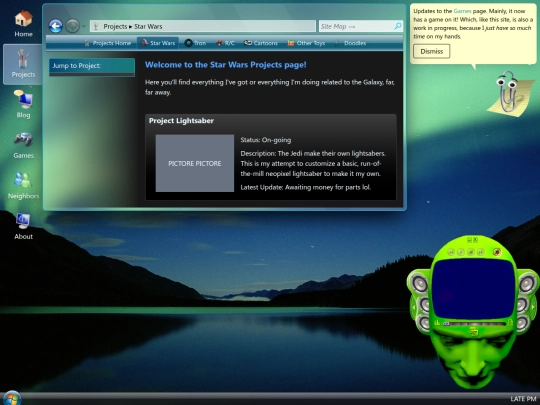
Task: Click the PICTORE PICTORE placeholder thumbnail
Action: [x=195, y=163]
